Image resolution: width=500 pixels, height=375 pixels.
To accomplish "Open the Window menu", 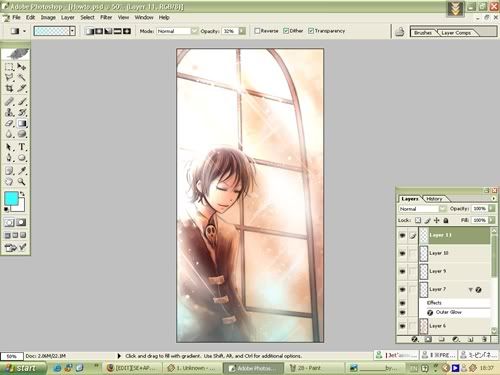I will pyautogui.click(x=144, y=17).
